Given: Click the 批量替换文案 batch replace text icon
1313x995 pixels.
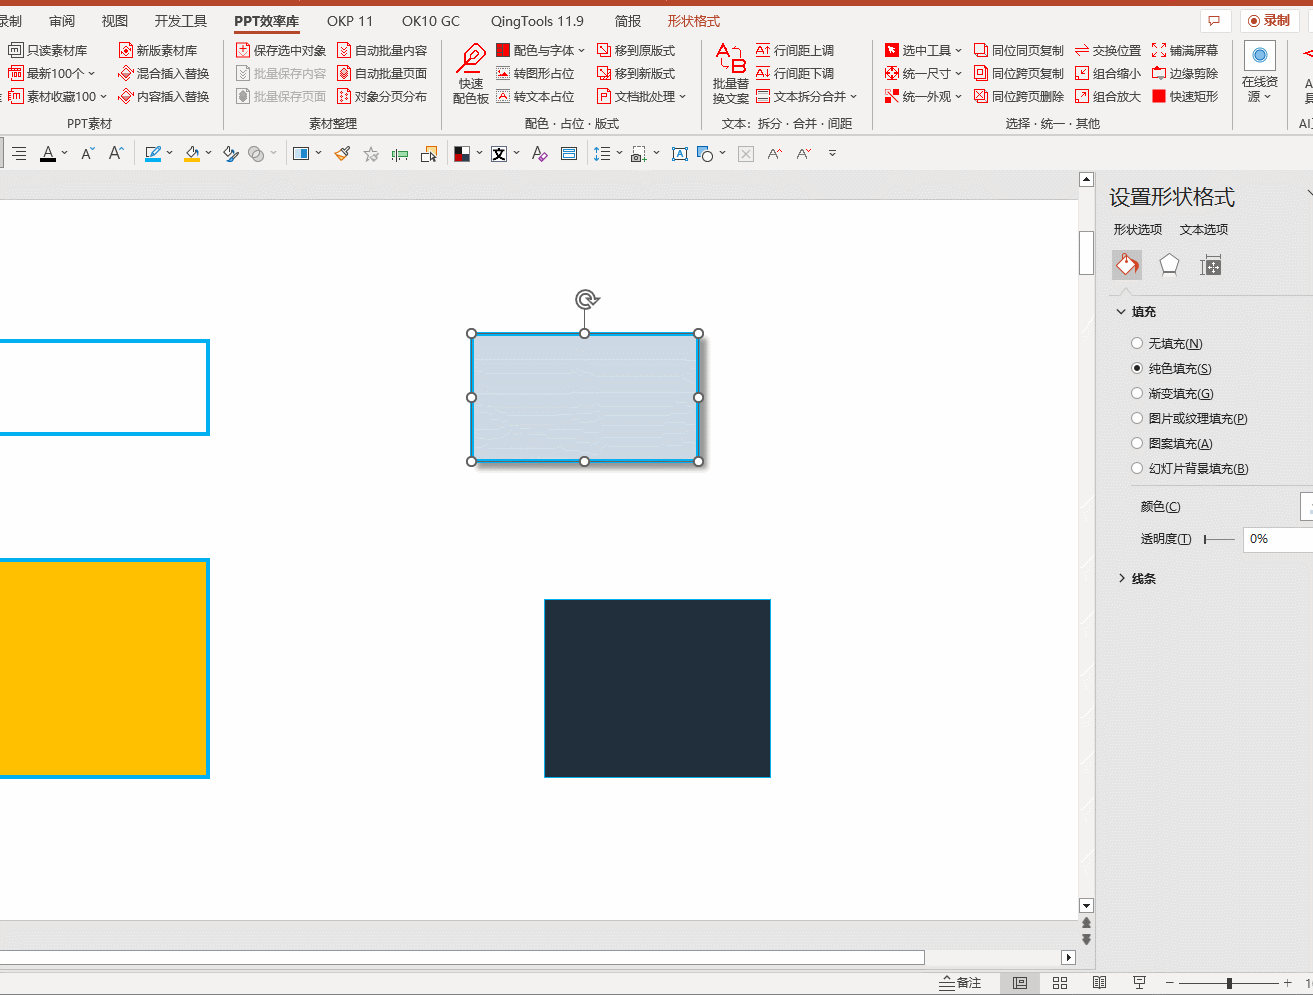Looking at the screenshot, I should click(730, 73).
